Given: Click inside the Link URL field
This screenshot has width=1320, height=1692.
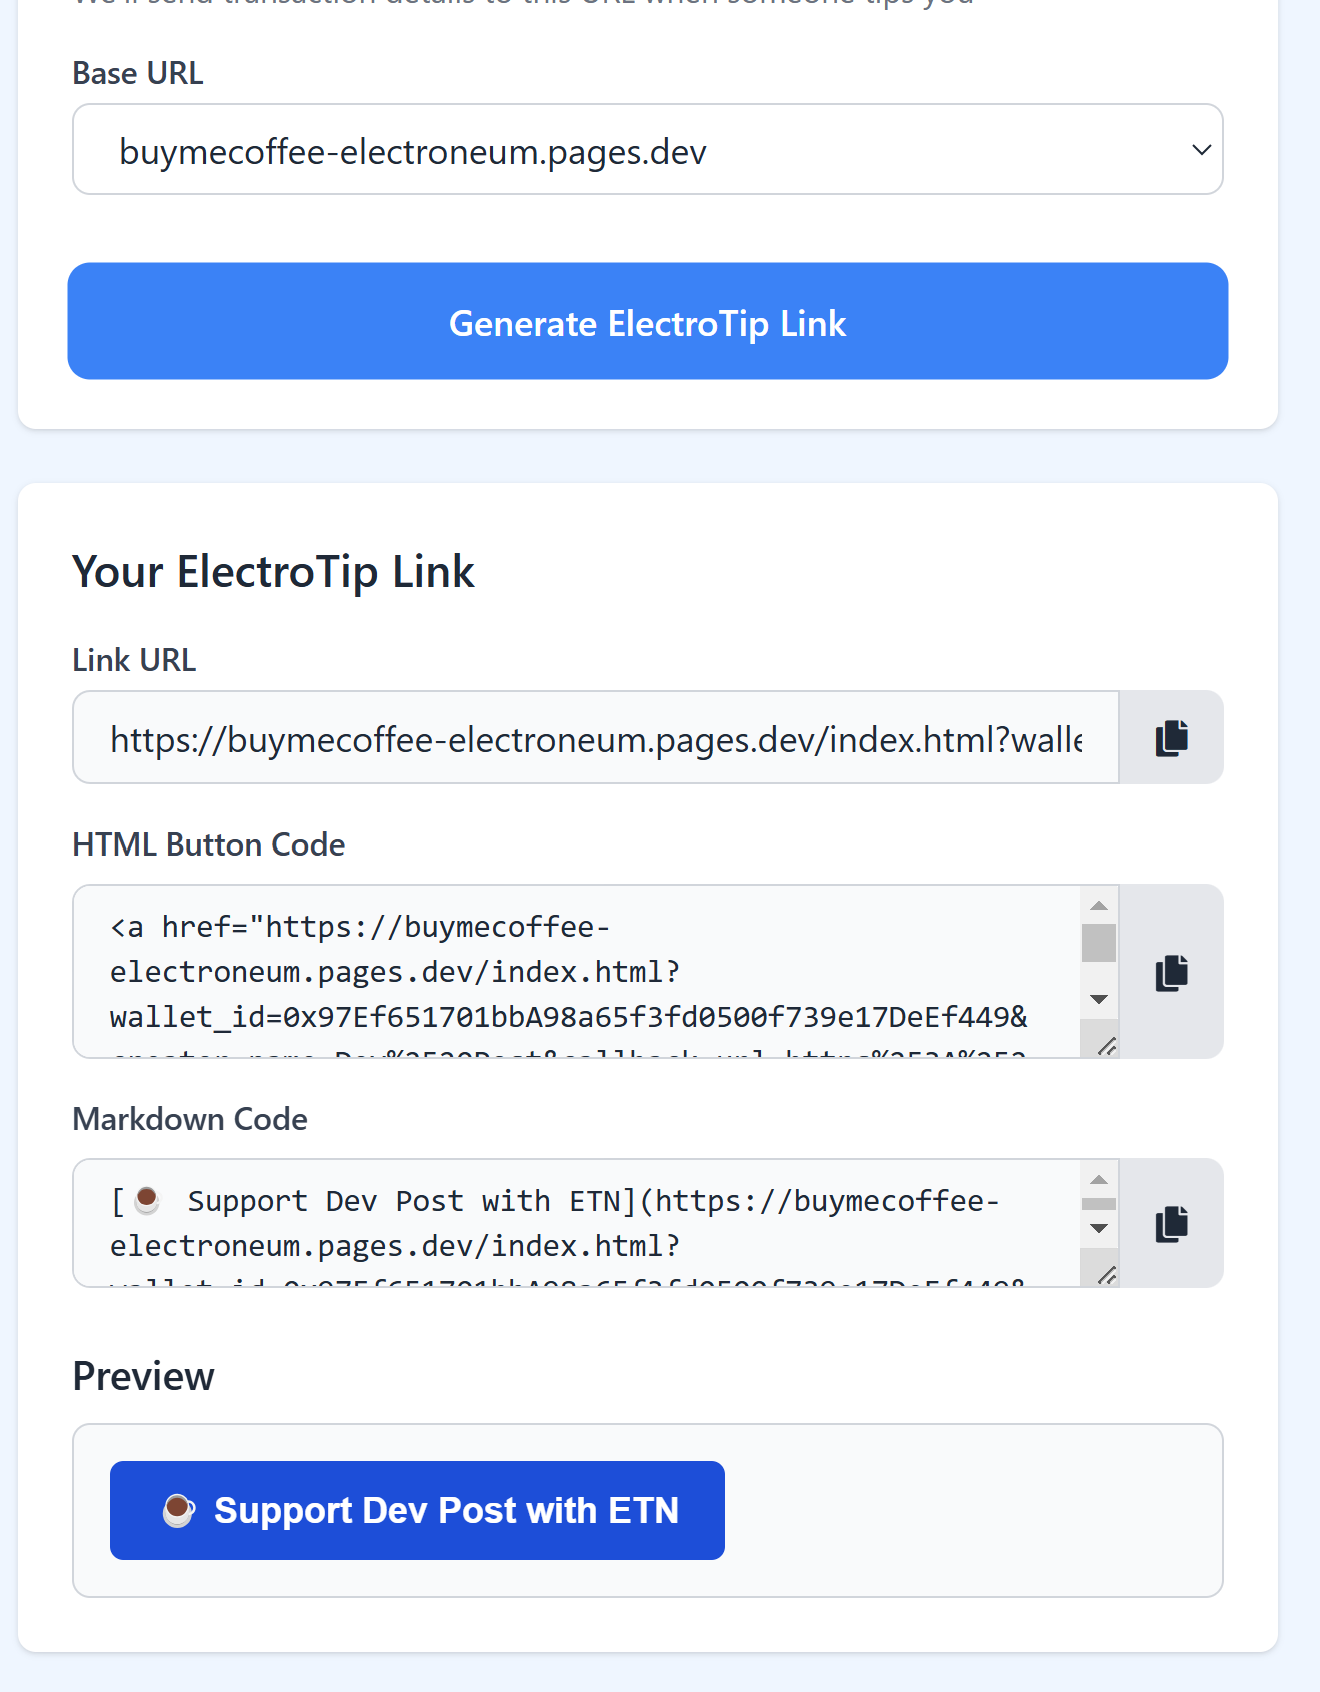Looking at the screenshot, I should pyautogui.click(x=595, y=738).
